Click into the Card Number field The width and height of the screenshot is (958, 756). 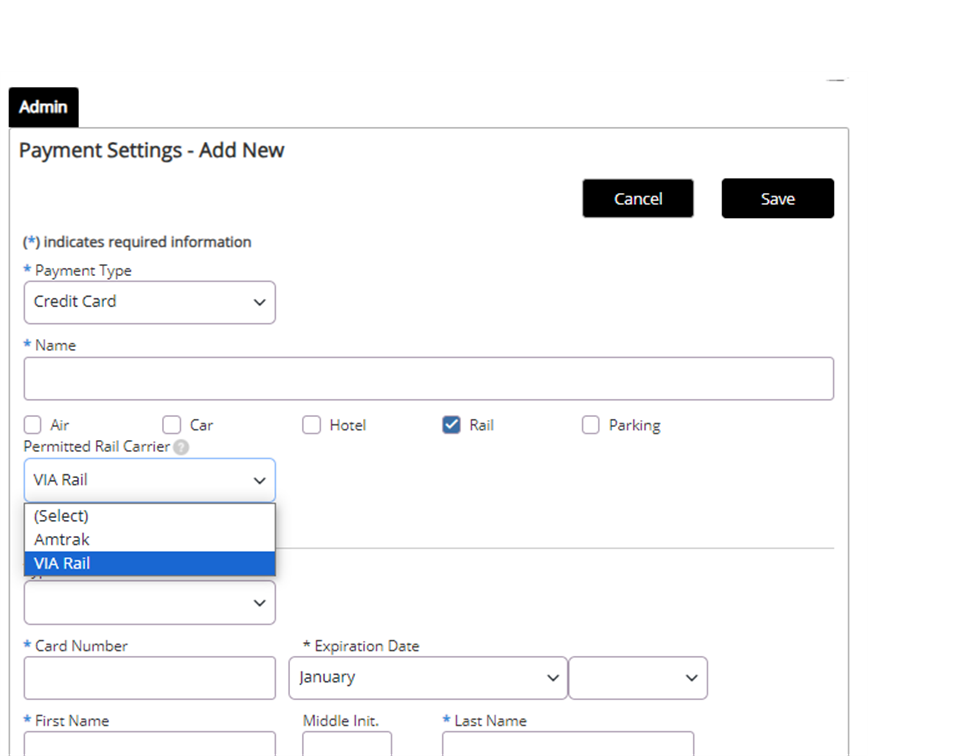coord(150,678)
